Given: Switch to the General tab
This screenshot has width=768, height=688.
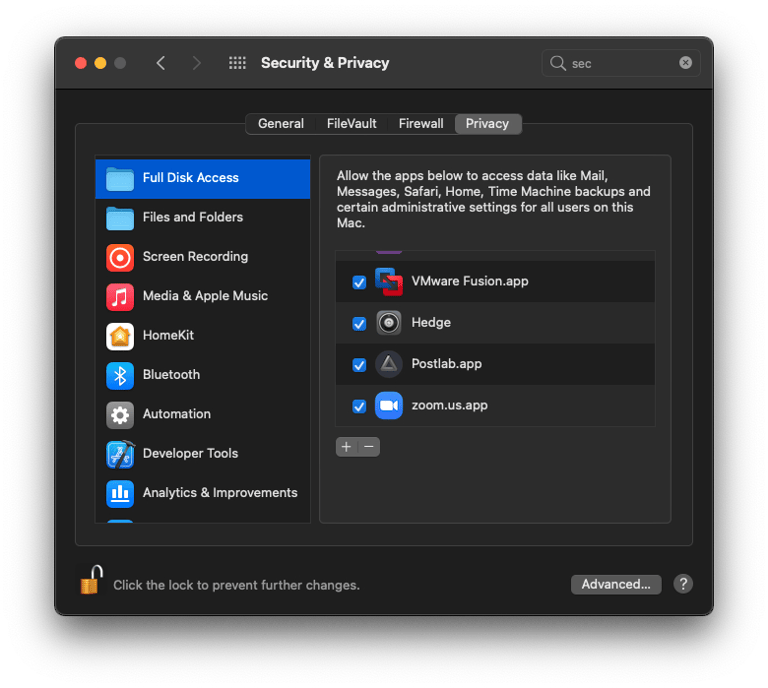Looking at the screenshot, I should click(x=281, y=124).
